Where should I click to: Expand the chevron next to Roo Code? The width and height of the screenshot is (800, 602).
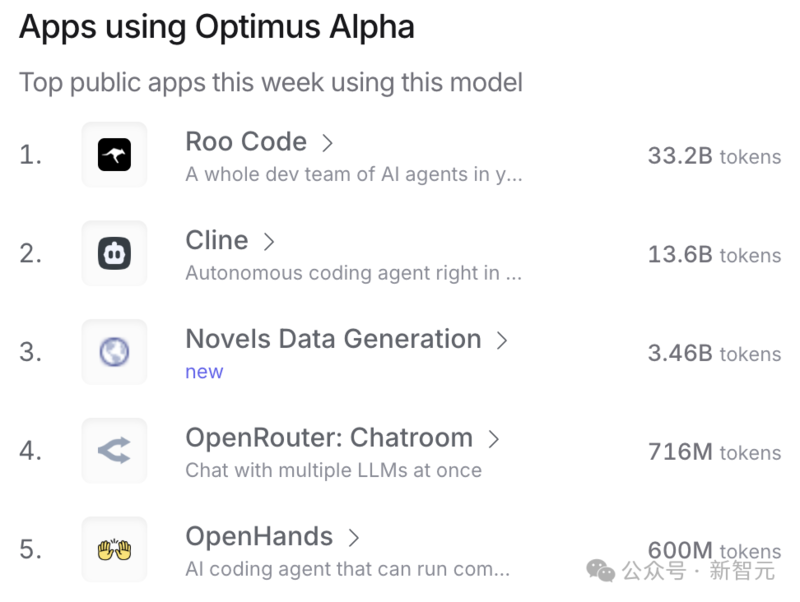click(329, 142)
